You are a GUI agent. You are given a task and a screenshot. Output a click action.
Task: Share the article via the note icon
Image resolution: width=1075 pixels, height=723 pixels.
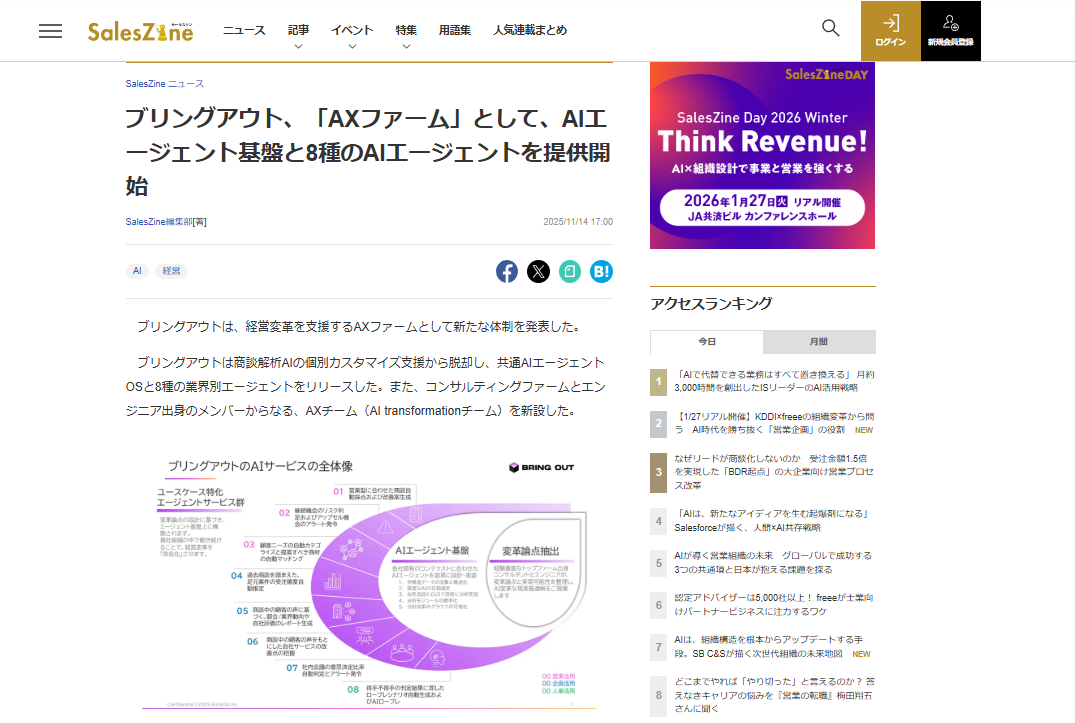pyautogui.click(x=570, y=271)
